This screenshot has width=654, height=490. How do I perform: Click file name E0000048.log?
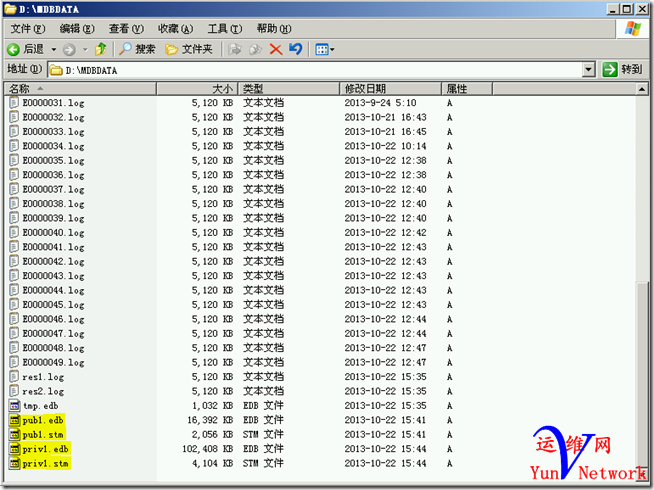pos(53,348)
